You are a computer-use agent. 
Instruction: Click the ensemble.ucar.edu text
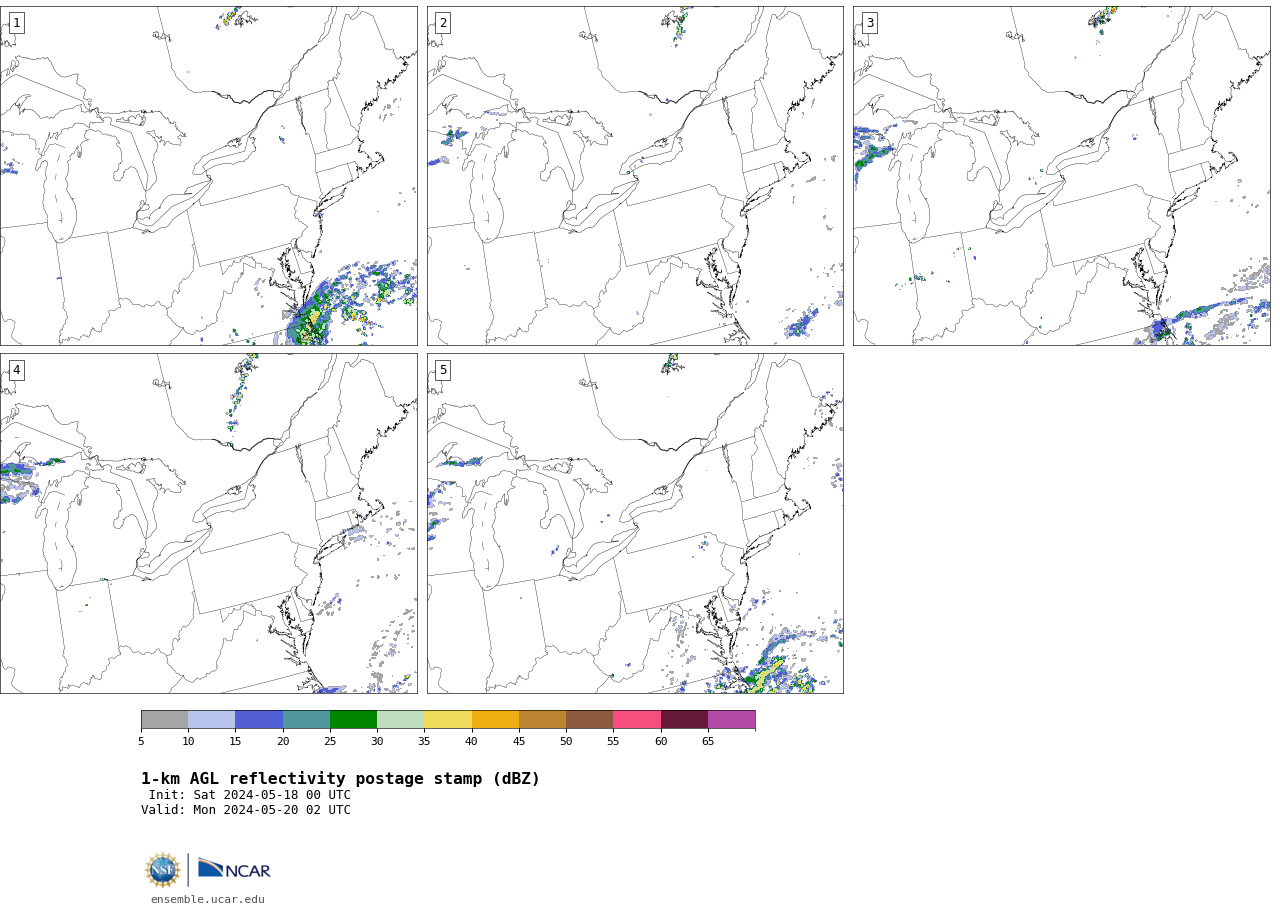coord(208,900)
